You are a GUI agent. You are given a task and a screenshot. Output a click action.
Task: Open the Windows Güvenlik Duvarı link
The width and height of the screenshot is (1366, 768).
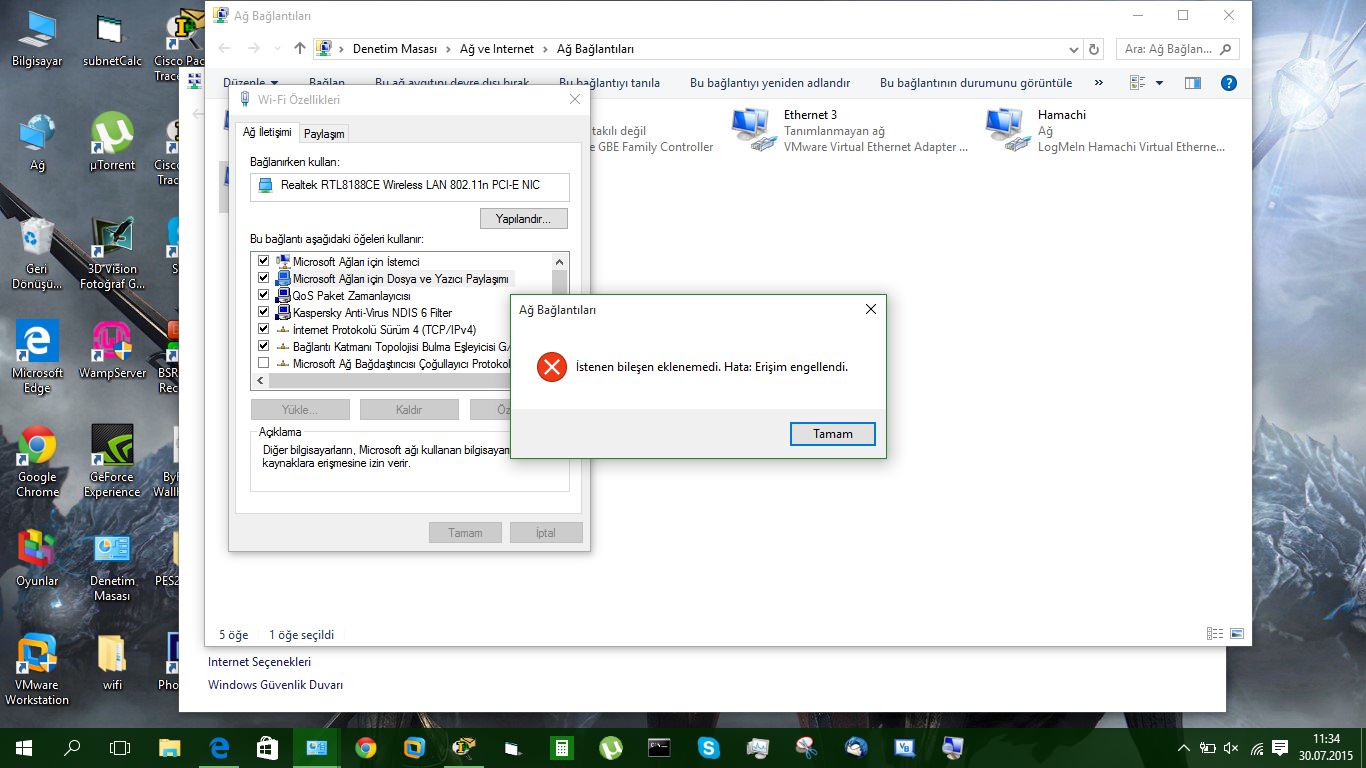(275, 685)
